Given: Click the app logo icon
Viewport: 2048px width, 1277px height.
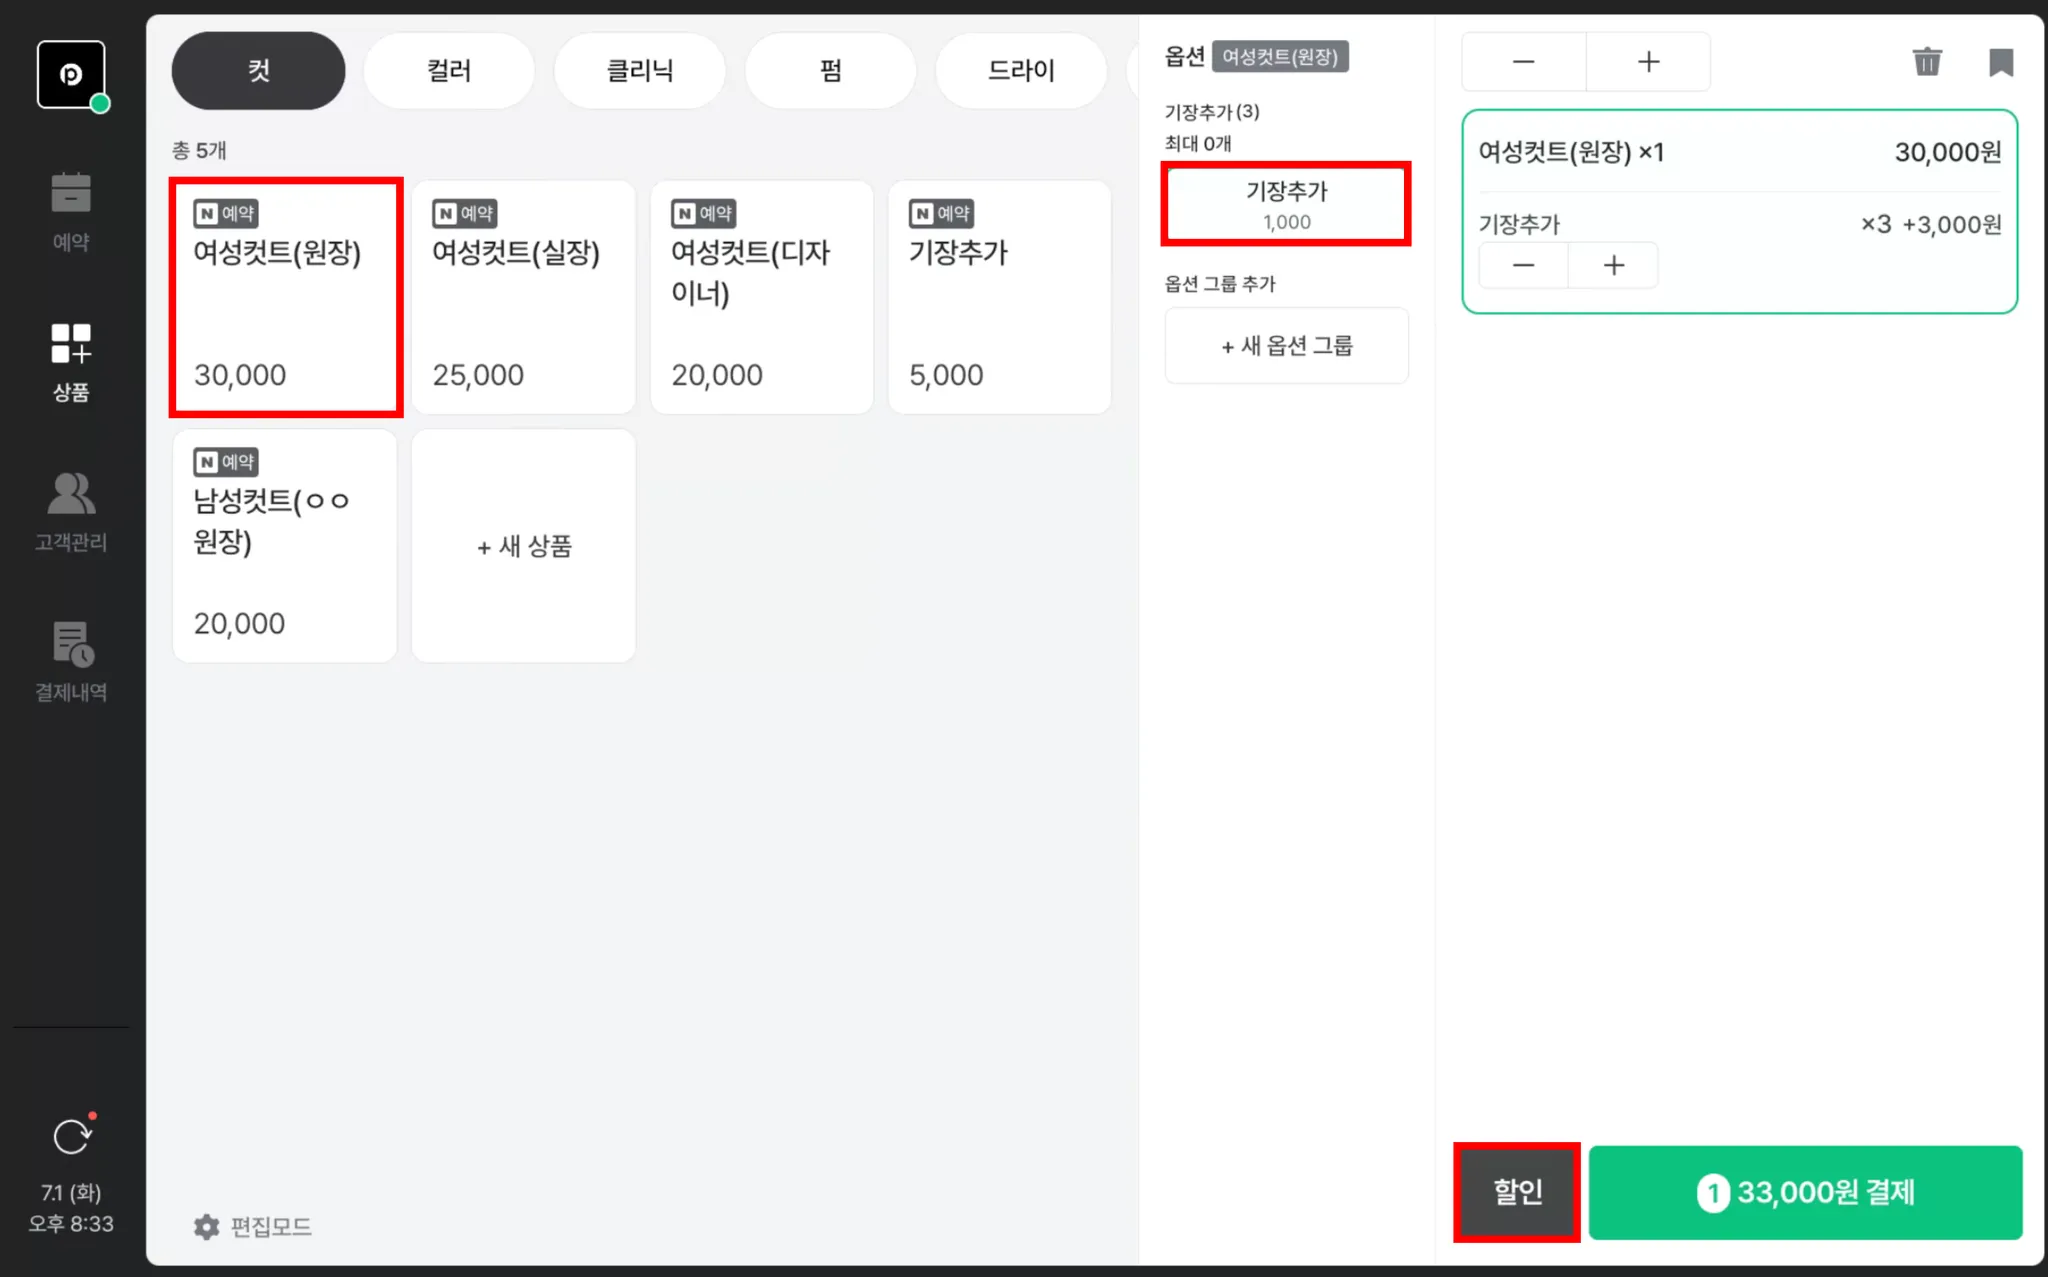Looking at the screenshot, I should (71, 74).
